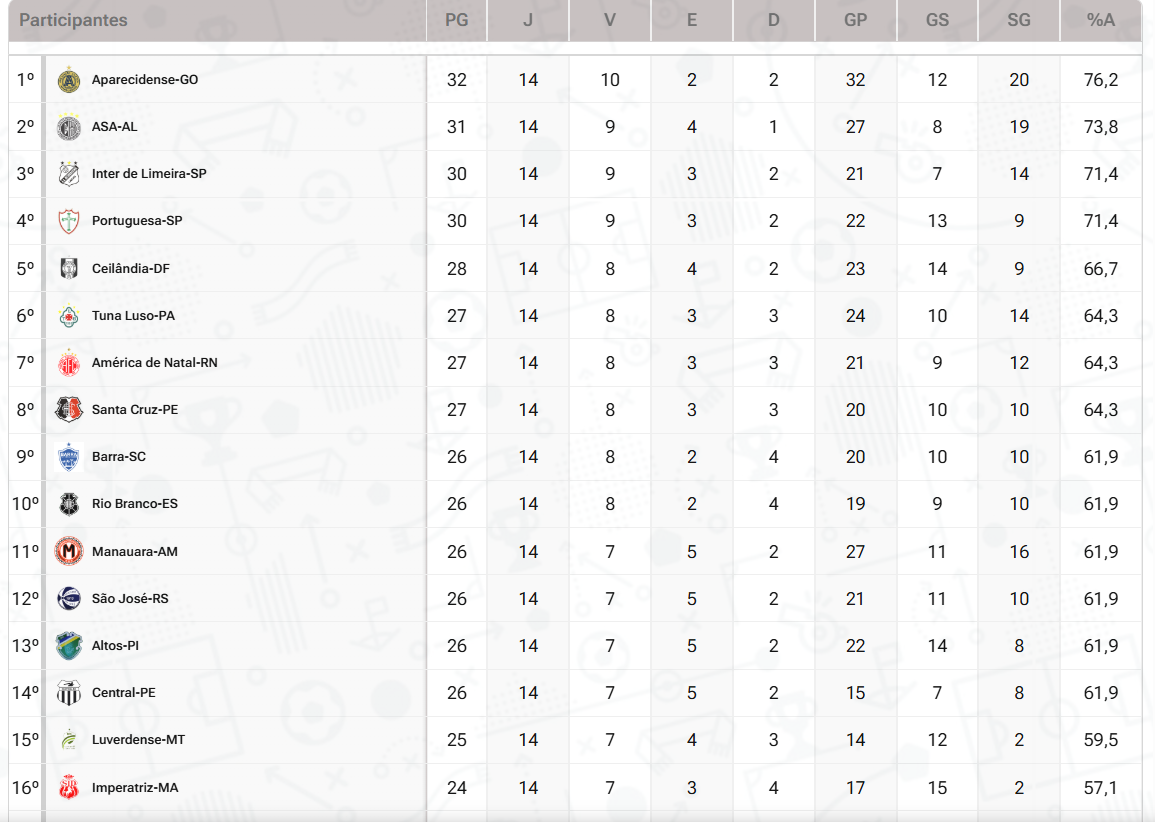
Task: Open the Inter de Limeira-SP team link
Action: (149, 174)
